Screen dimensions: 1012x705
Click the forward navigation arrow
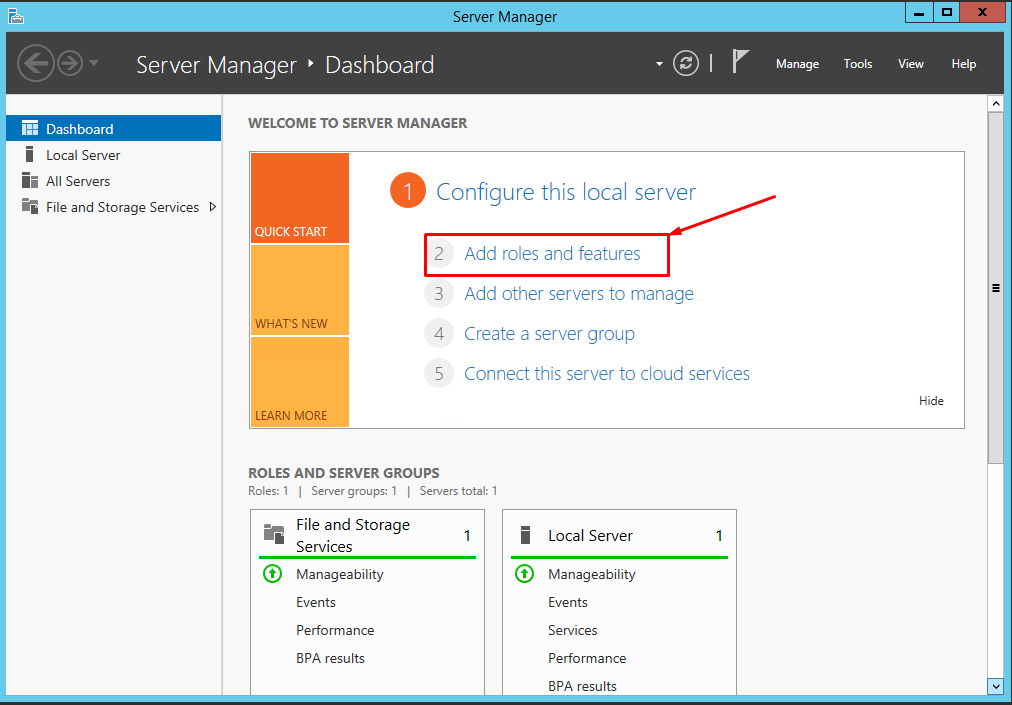[70, 63]
